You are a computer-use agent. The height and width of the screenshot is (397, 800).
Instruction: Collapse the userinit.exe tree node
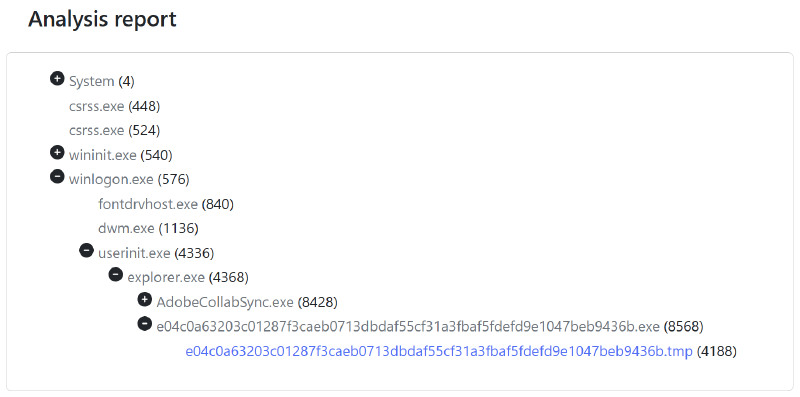[x=87, y=250]
